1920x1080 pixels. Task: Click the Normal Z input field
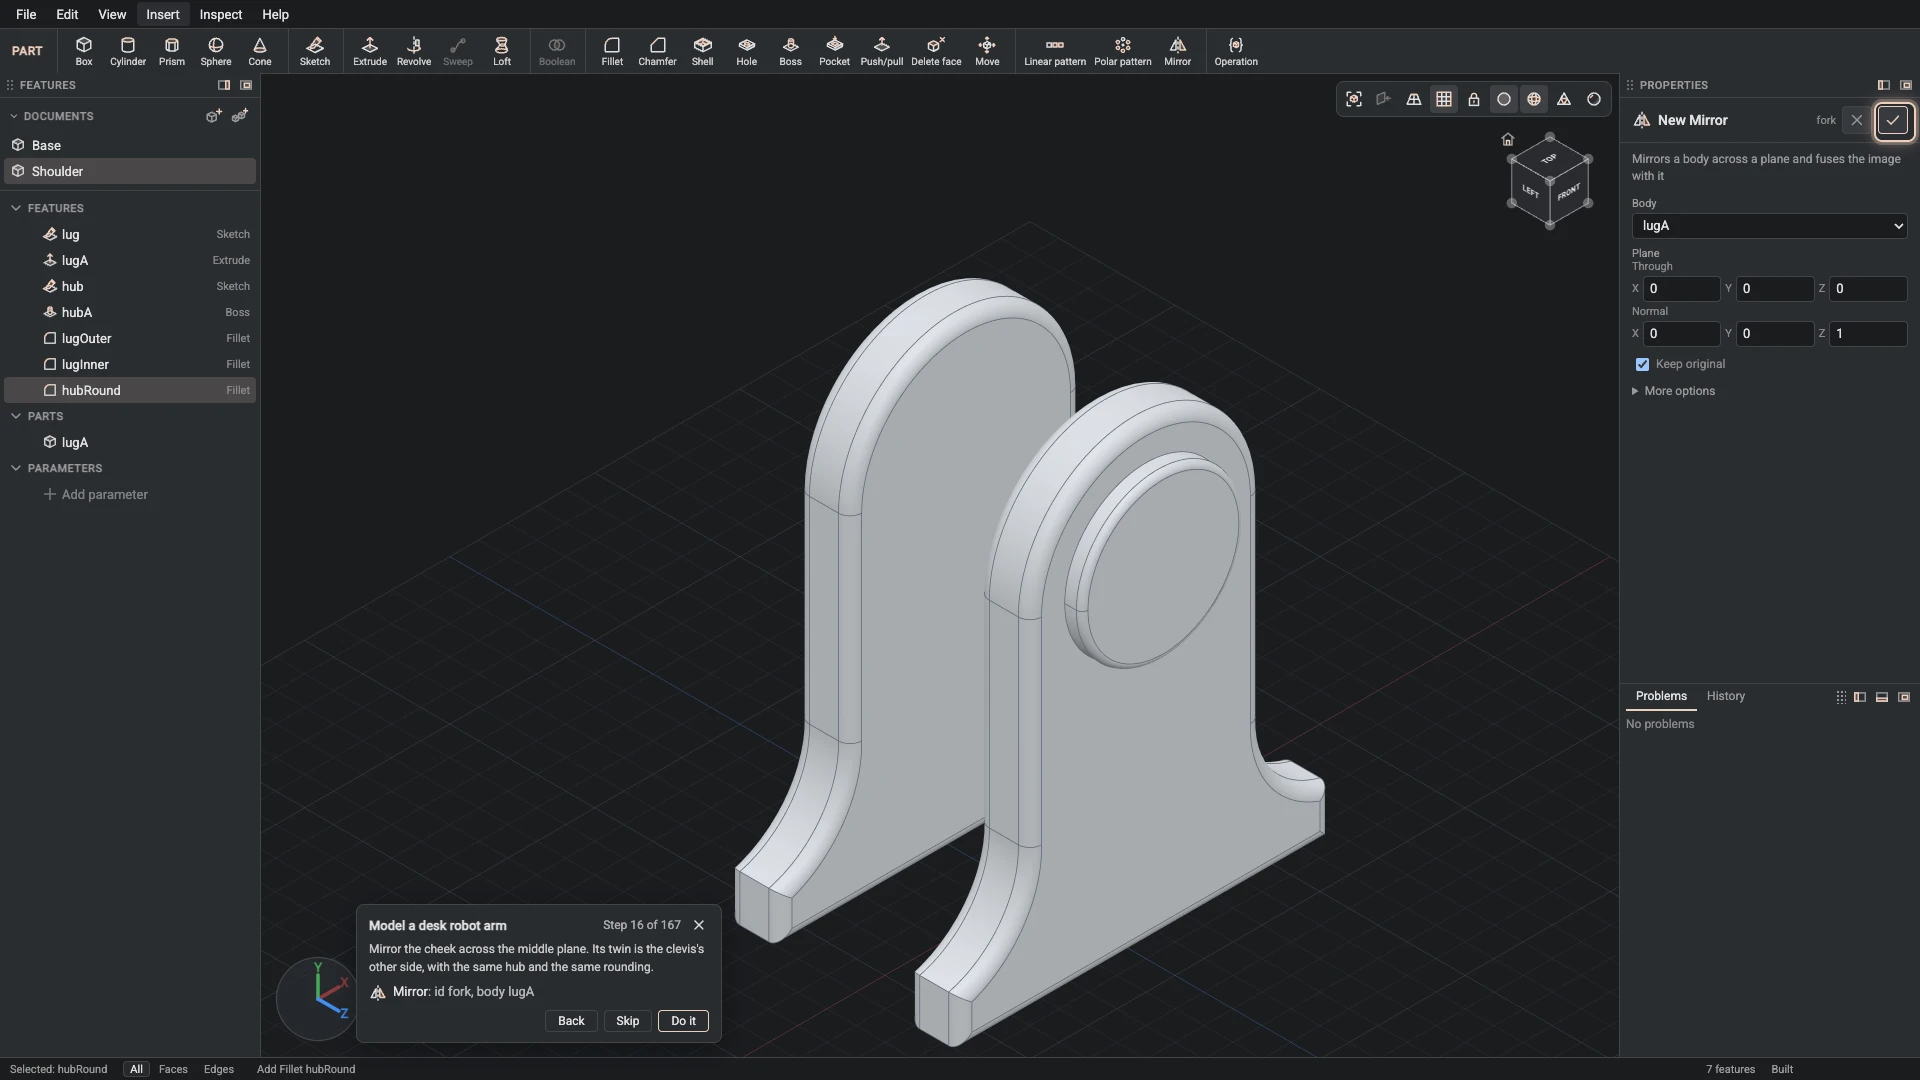pyautogui.click(x=1868, y=334)
